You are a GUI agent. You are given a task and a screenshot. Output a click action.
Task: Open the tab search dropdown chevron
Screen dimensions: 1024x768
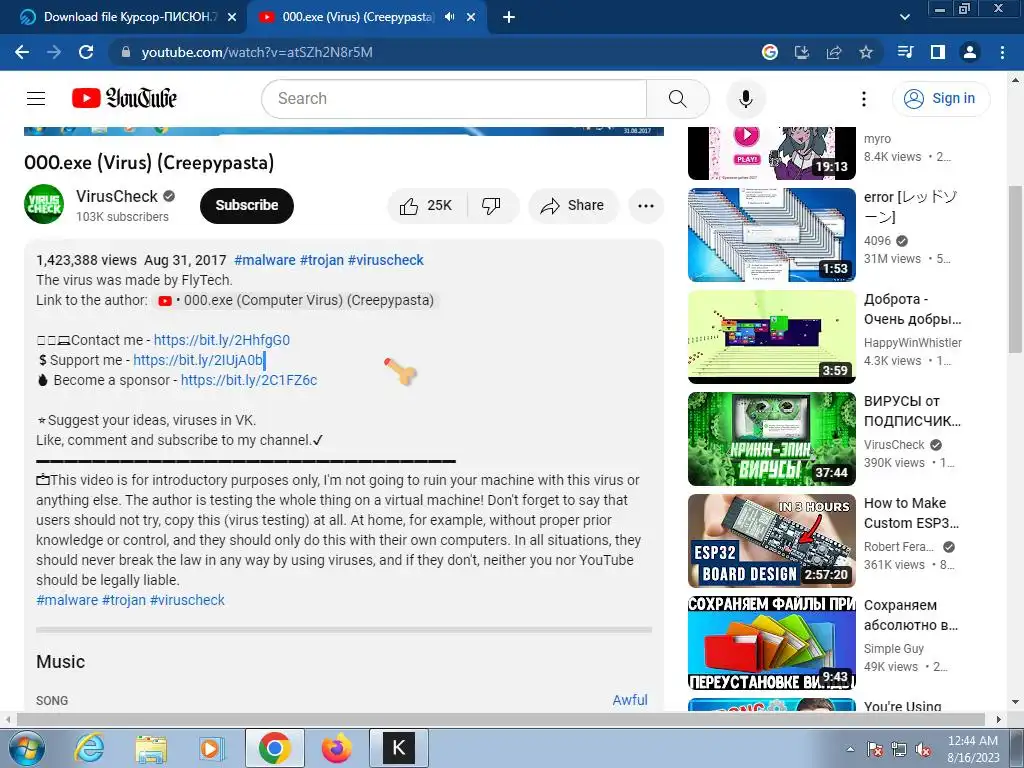[x=905, y=17]
